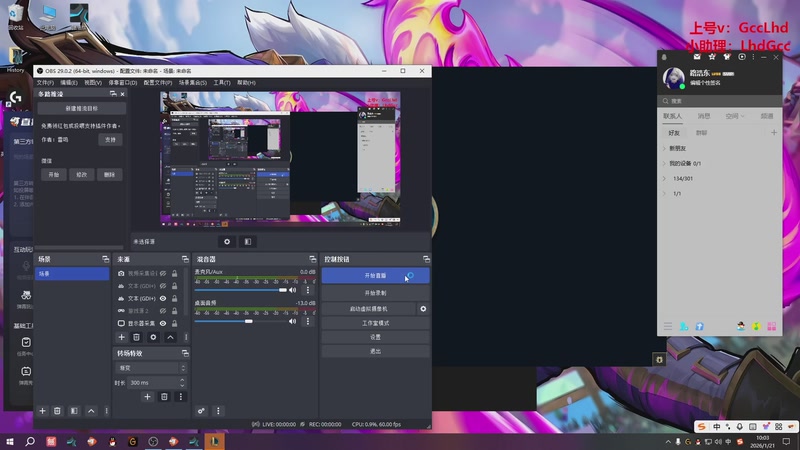The width and height of the screenshot is (800, 450).
Task: Open the 编辑(E) menu
Action: (69, 83)
